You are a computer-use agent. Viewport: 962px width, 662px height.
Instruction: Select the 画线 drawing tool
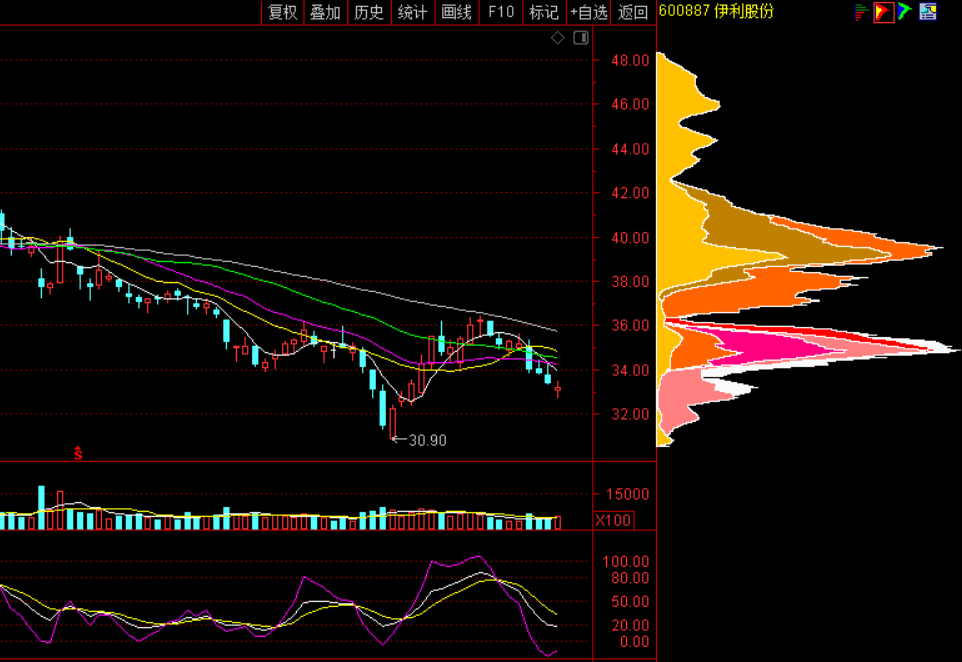[456, 12]
